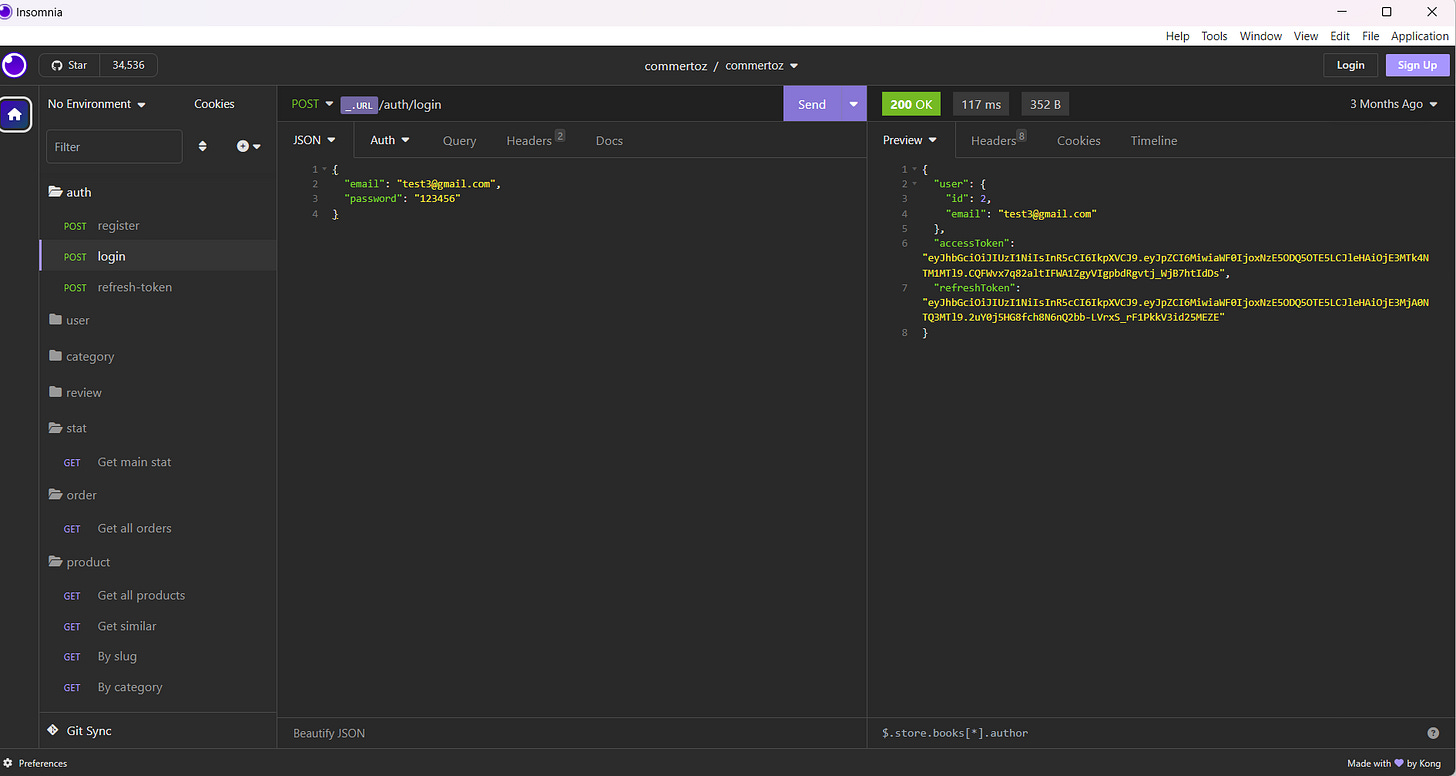Open the Edit menu
Image resolution: width=1456 pixels, height=776 pixels.
point(1340,36)
